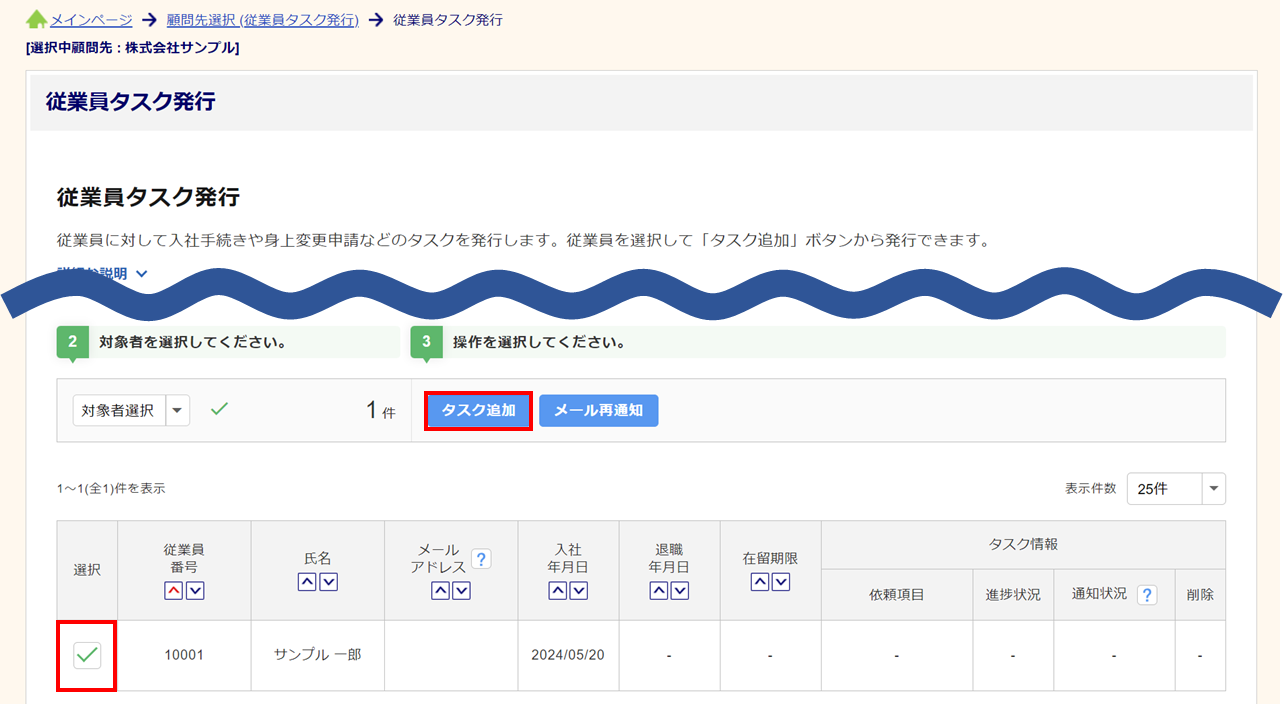Sort メールアドレス column ascending
Screen dimensions: 1283x704
click(440, 591)
